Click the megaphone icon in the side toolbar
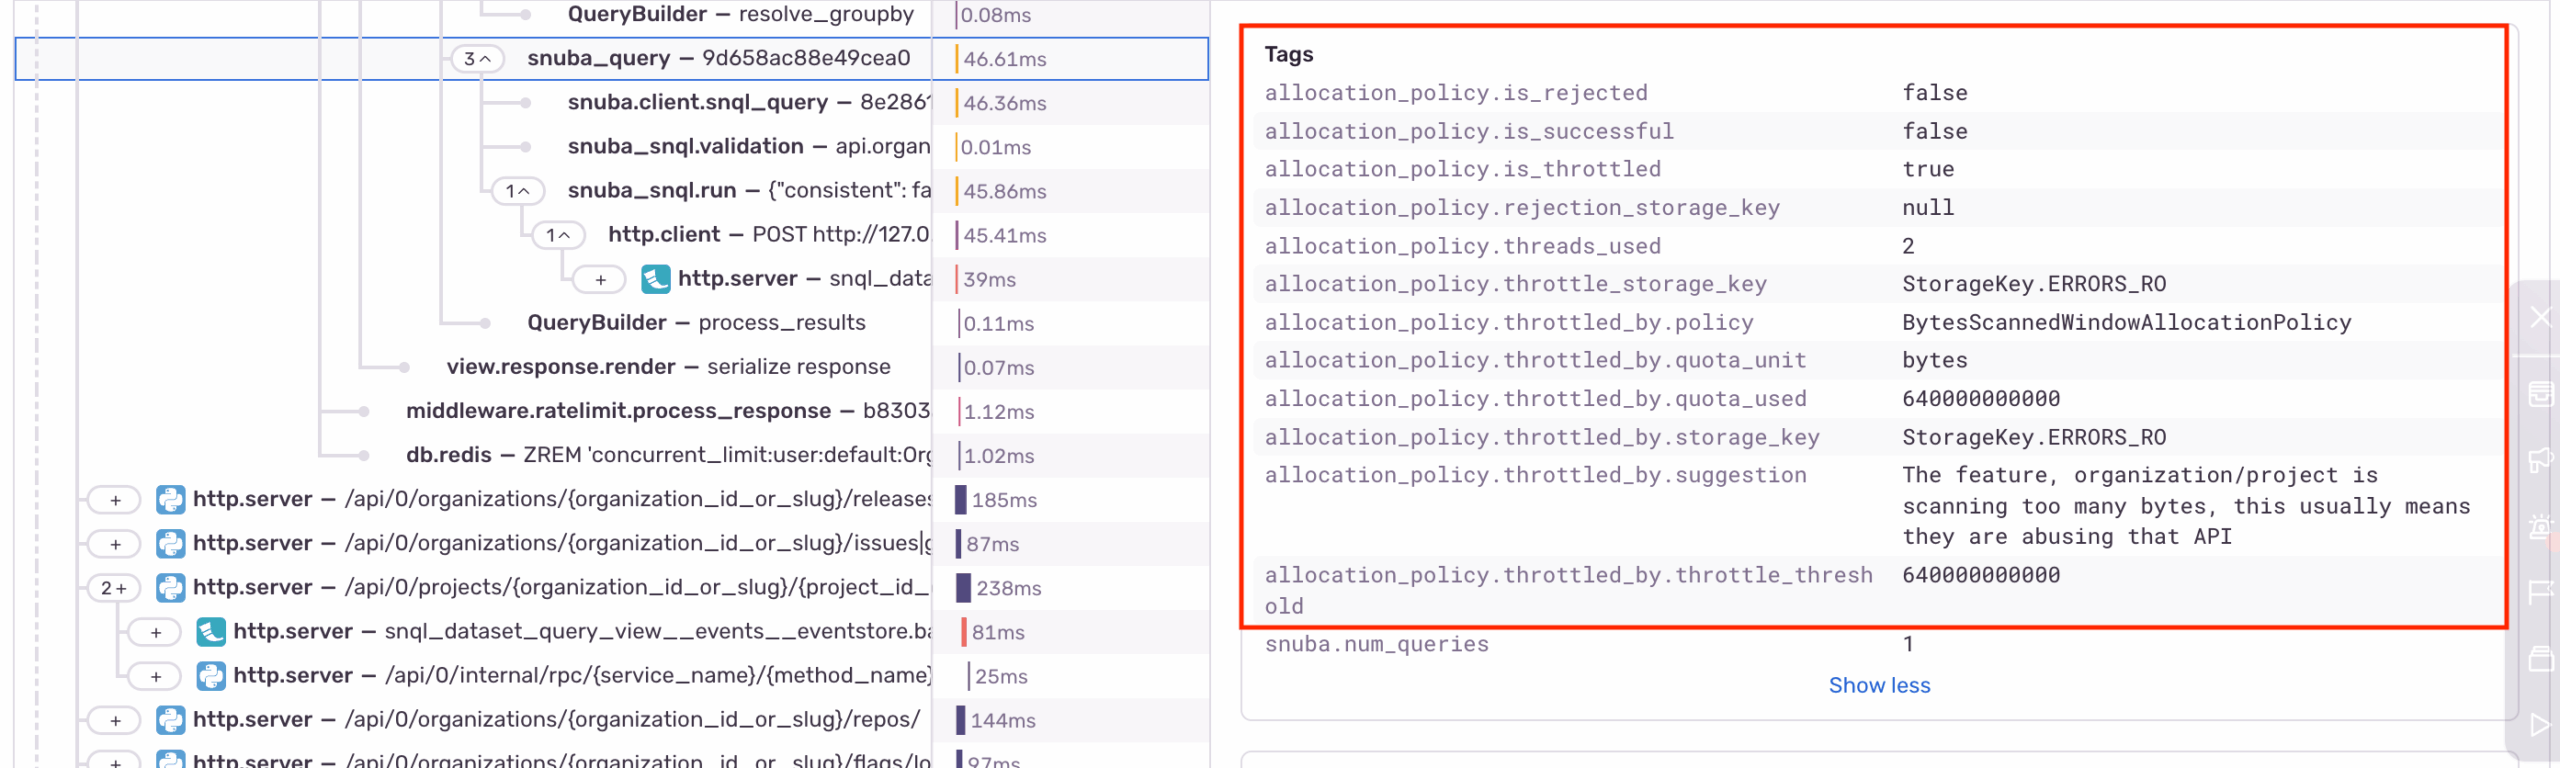Viewport: 2560px width, 768px height. click(2540, 460)
